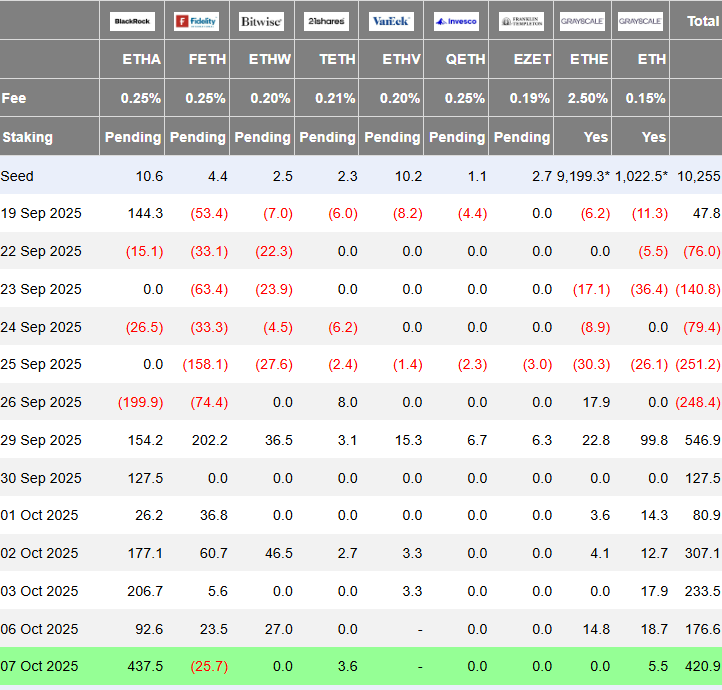Select the 29 Sep 2025 date cell
Screen dimensions: 722x690
click(42, 440)
